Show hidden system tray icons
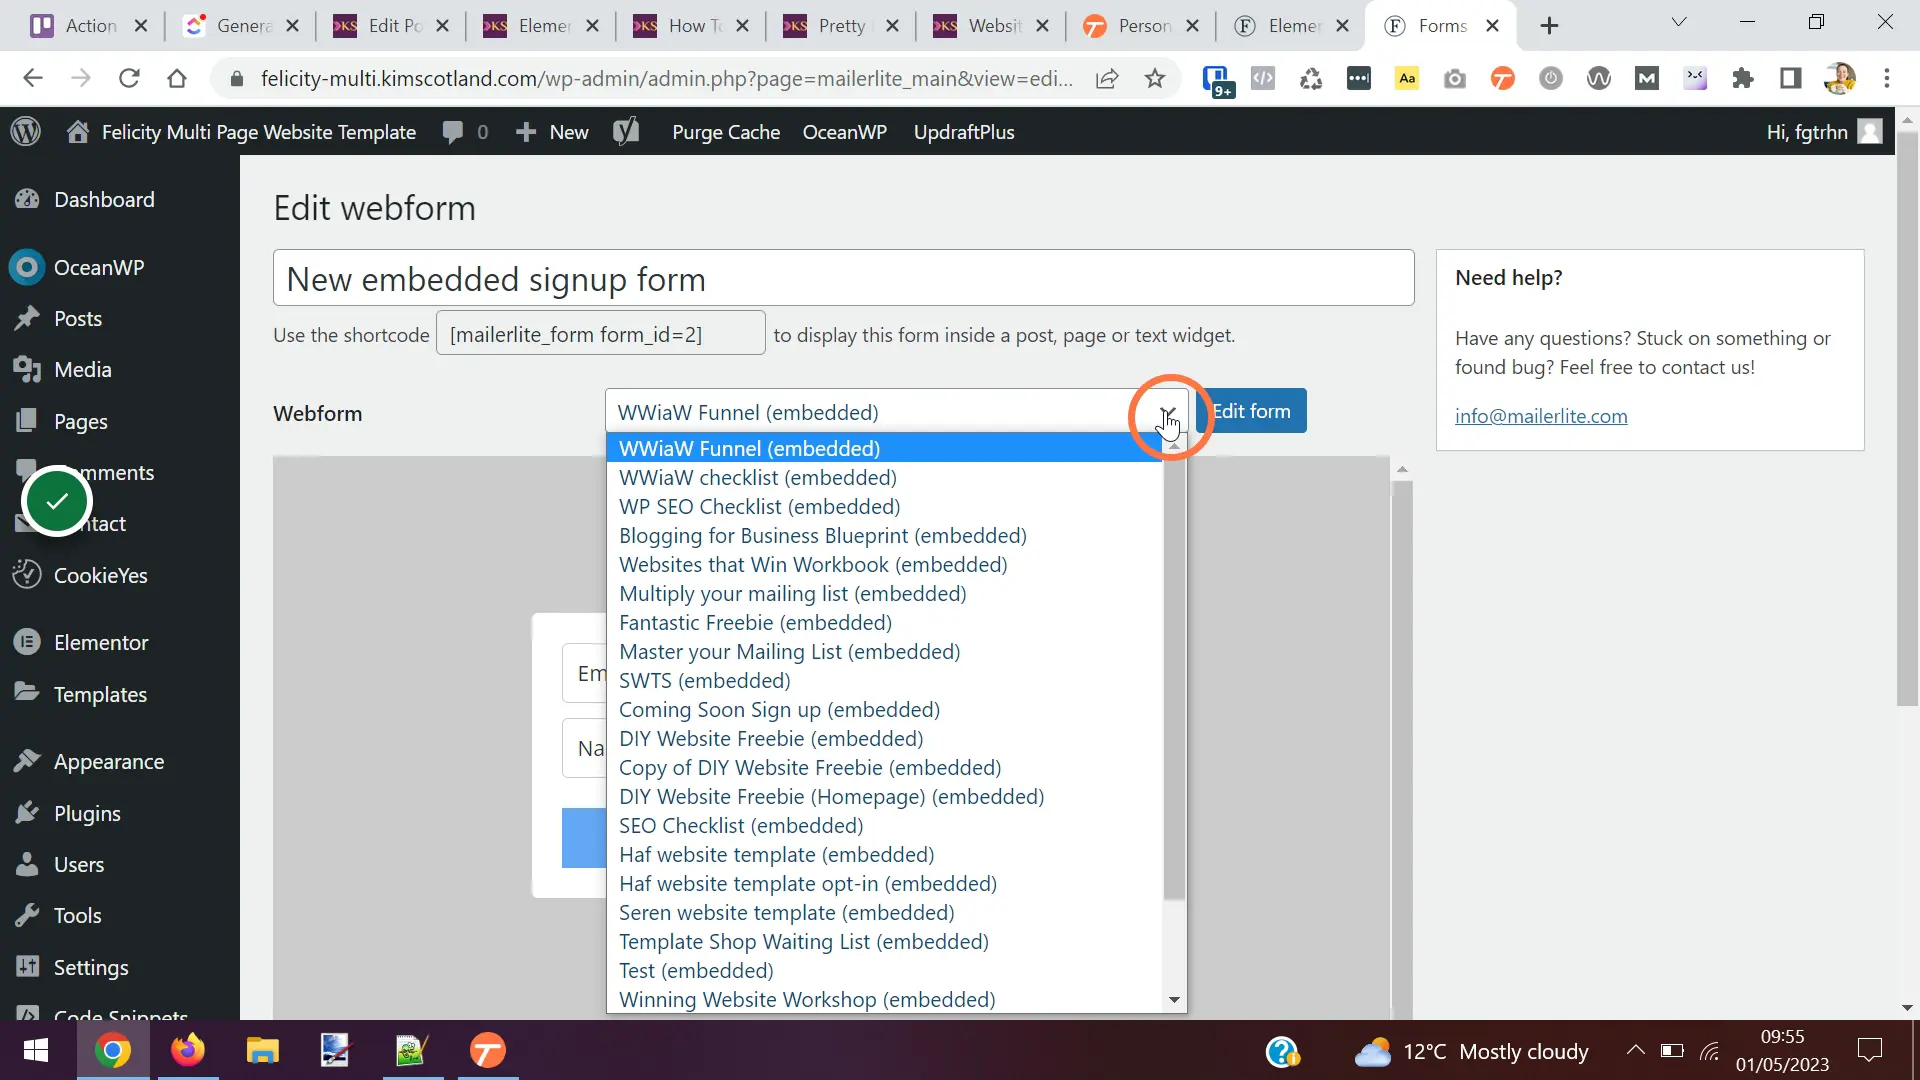The width and height of the screenshot is (1920, 1080). tap(1635, 1050)
